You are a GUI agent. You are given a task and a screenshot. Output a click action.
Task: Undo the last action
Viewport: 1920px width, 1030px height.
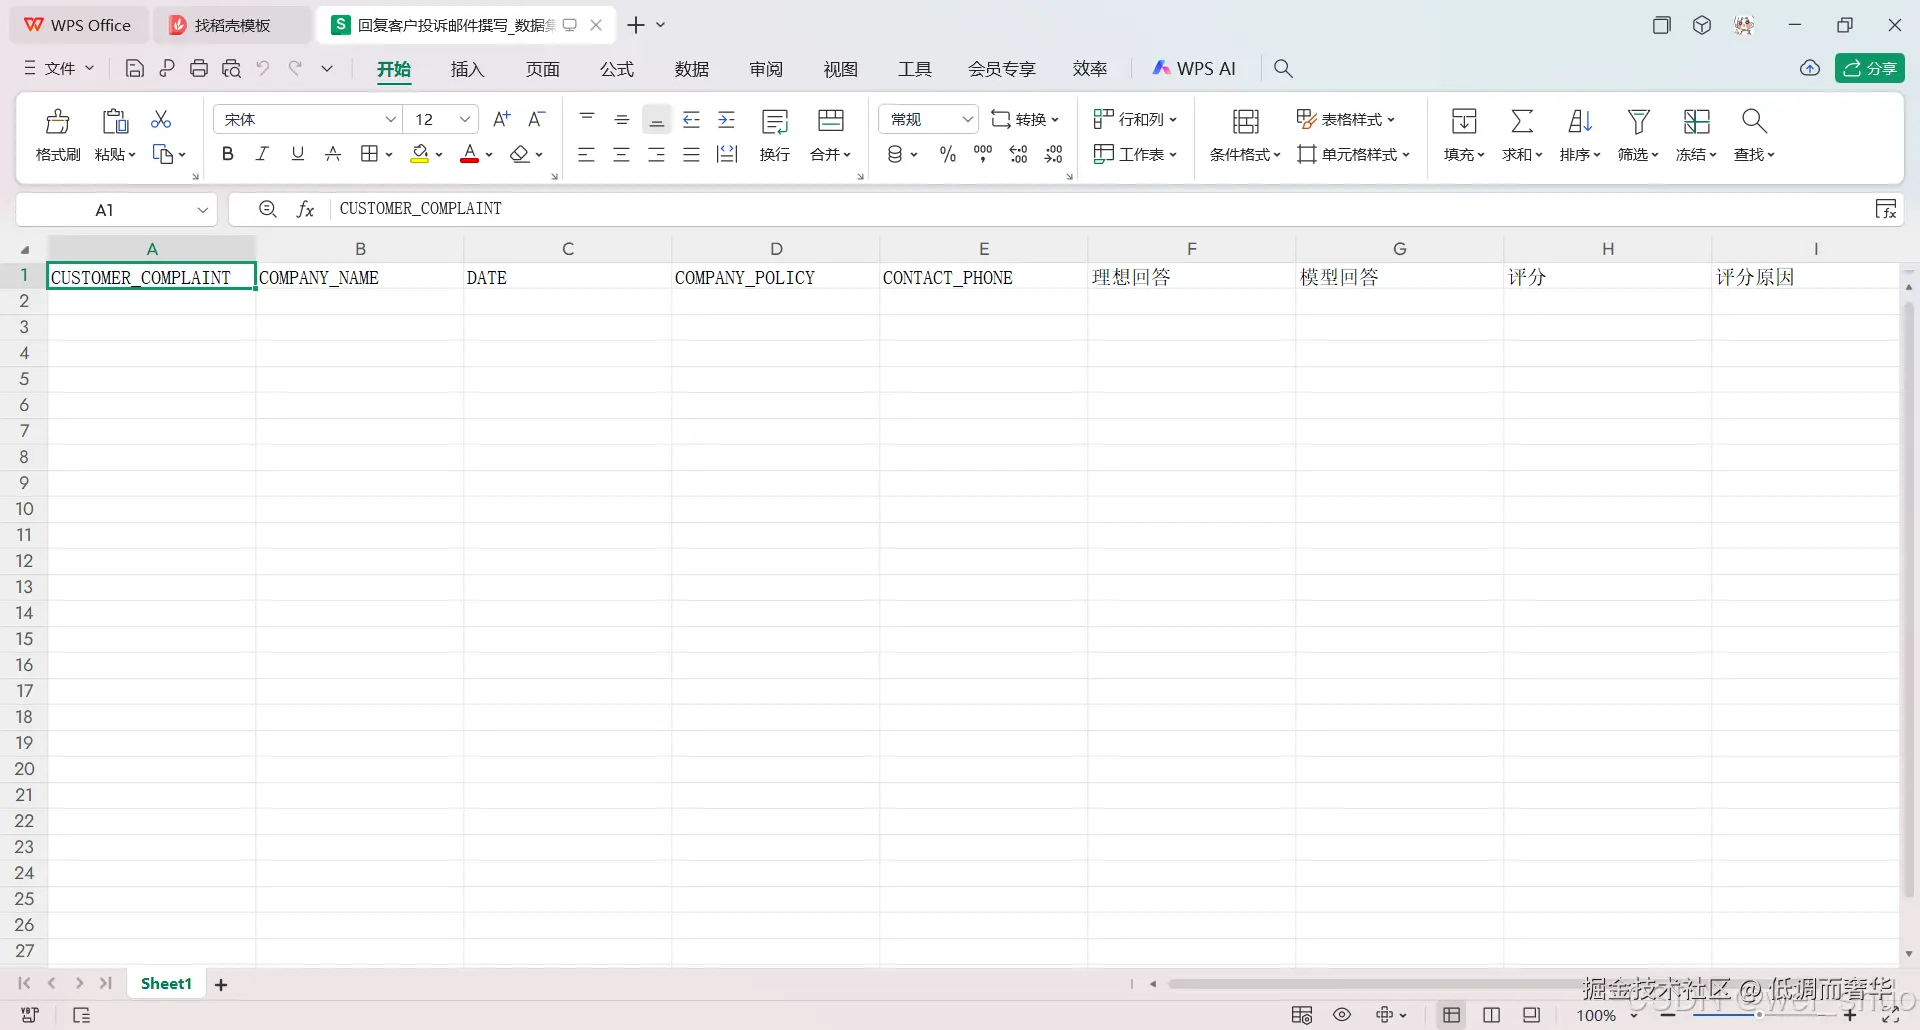263,68
